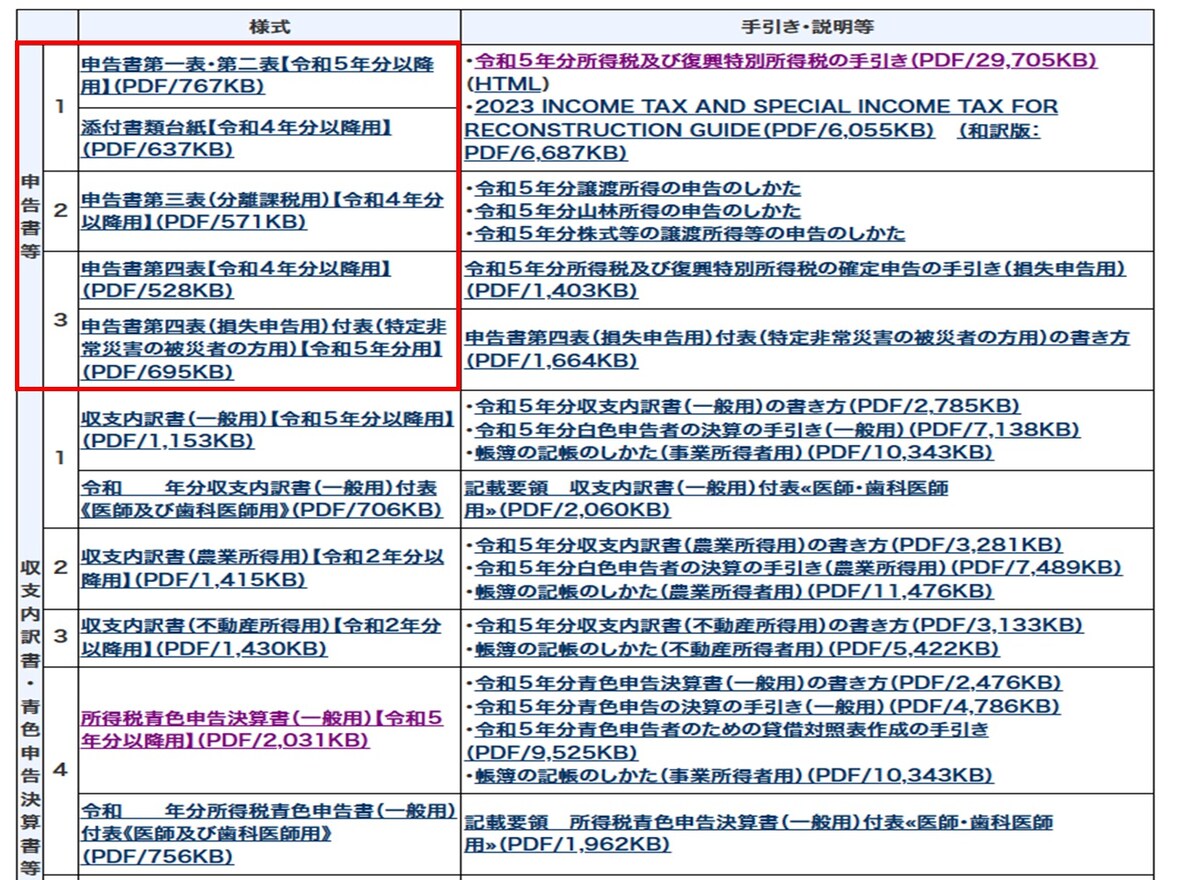Open 収支内訳書(不動産所得用)【令和2年分以降用】 link
Viewport: 1200px width, 880px height.
point(261,636)
